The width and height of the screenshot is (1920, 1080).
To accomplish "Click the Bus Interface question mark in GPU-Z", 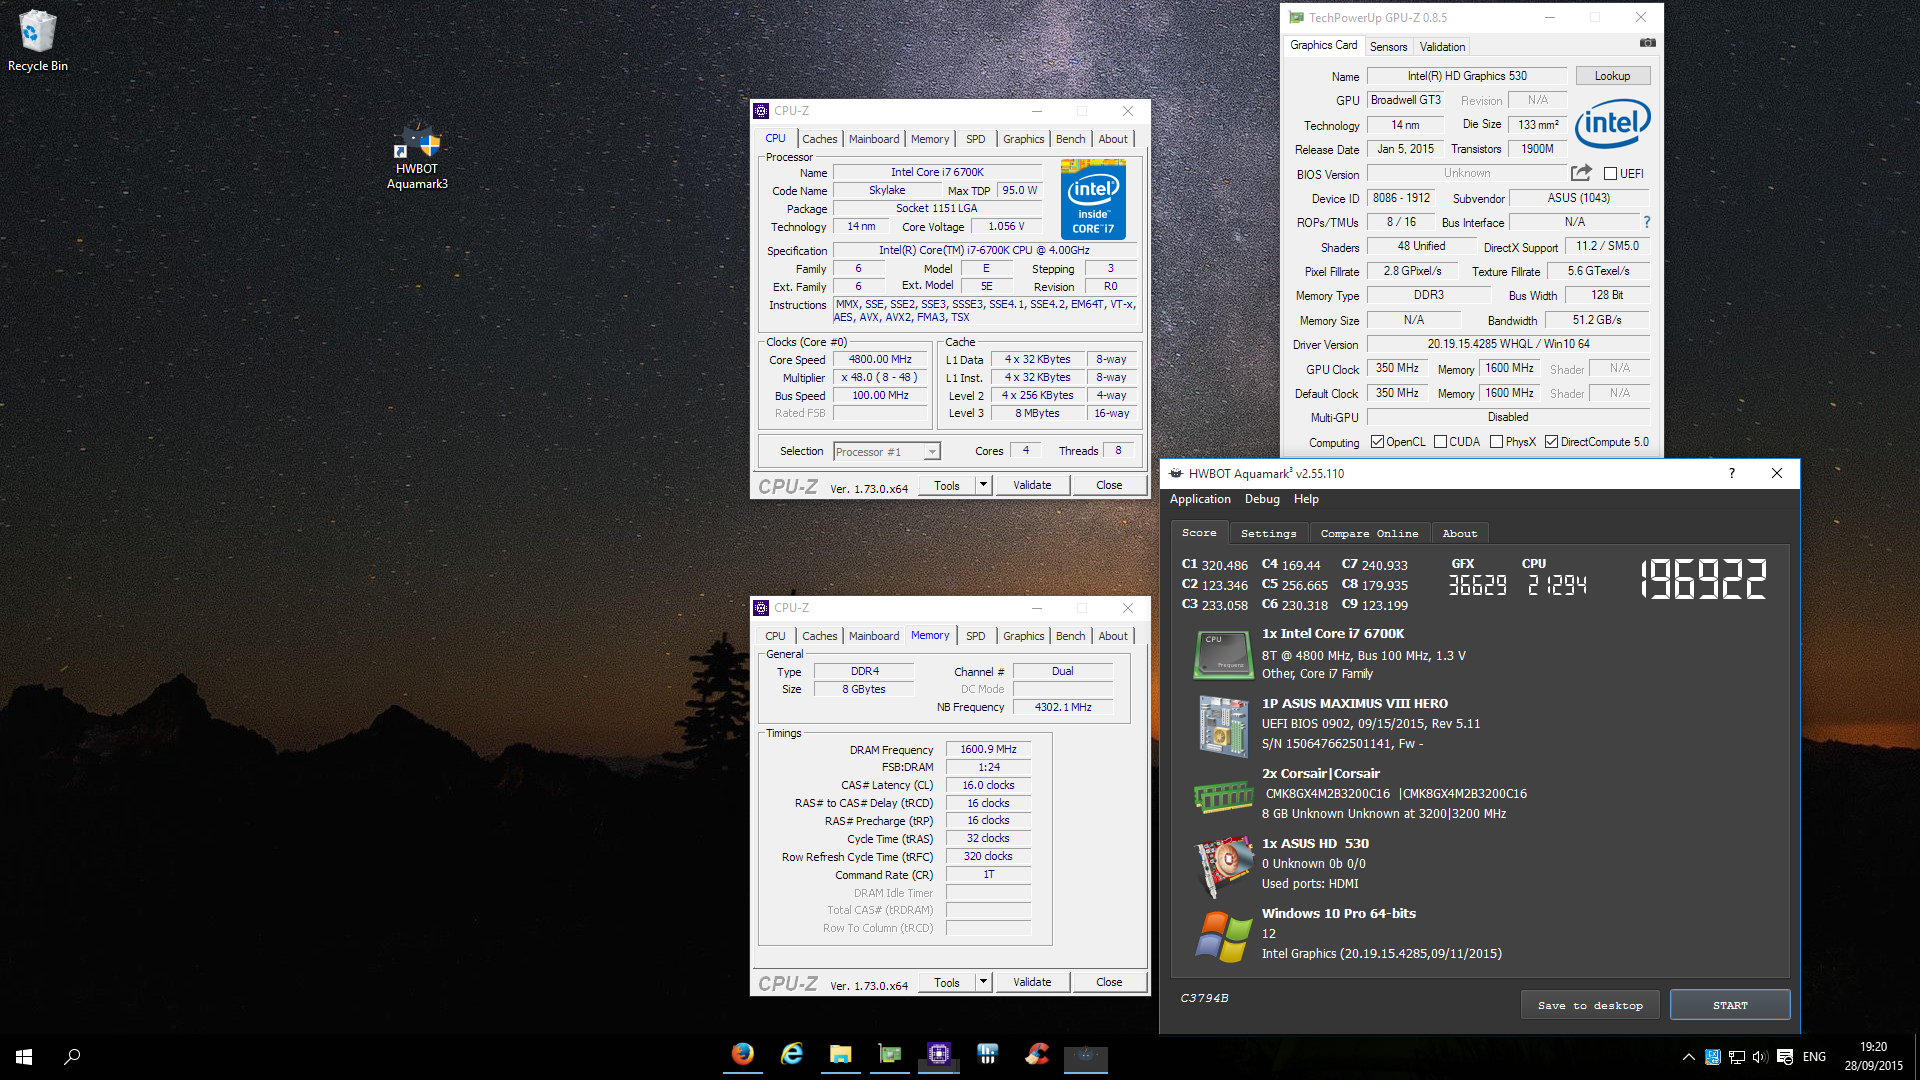I will pyautogui.click(x=1646, y=222).
